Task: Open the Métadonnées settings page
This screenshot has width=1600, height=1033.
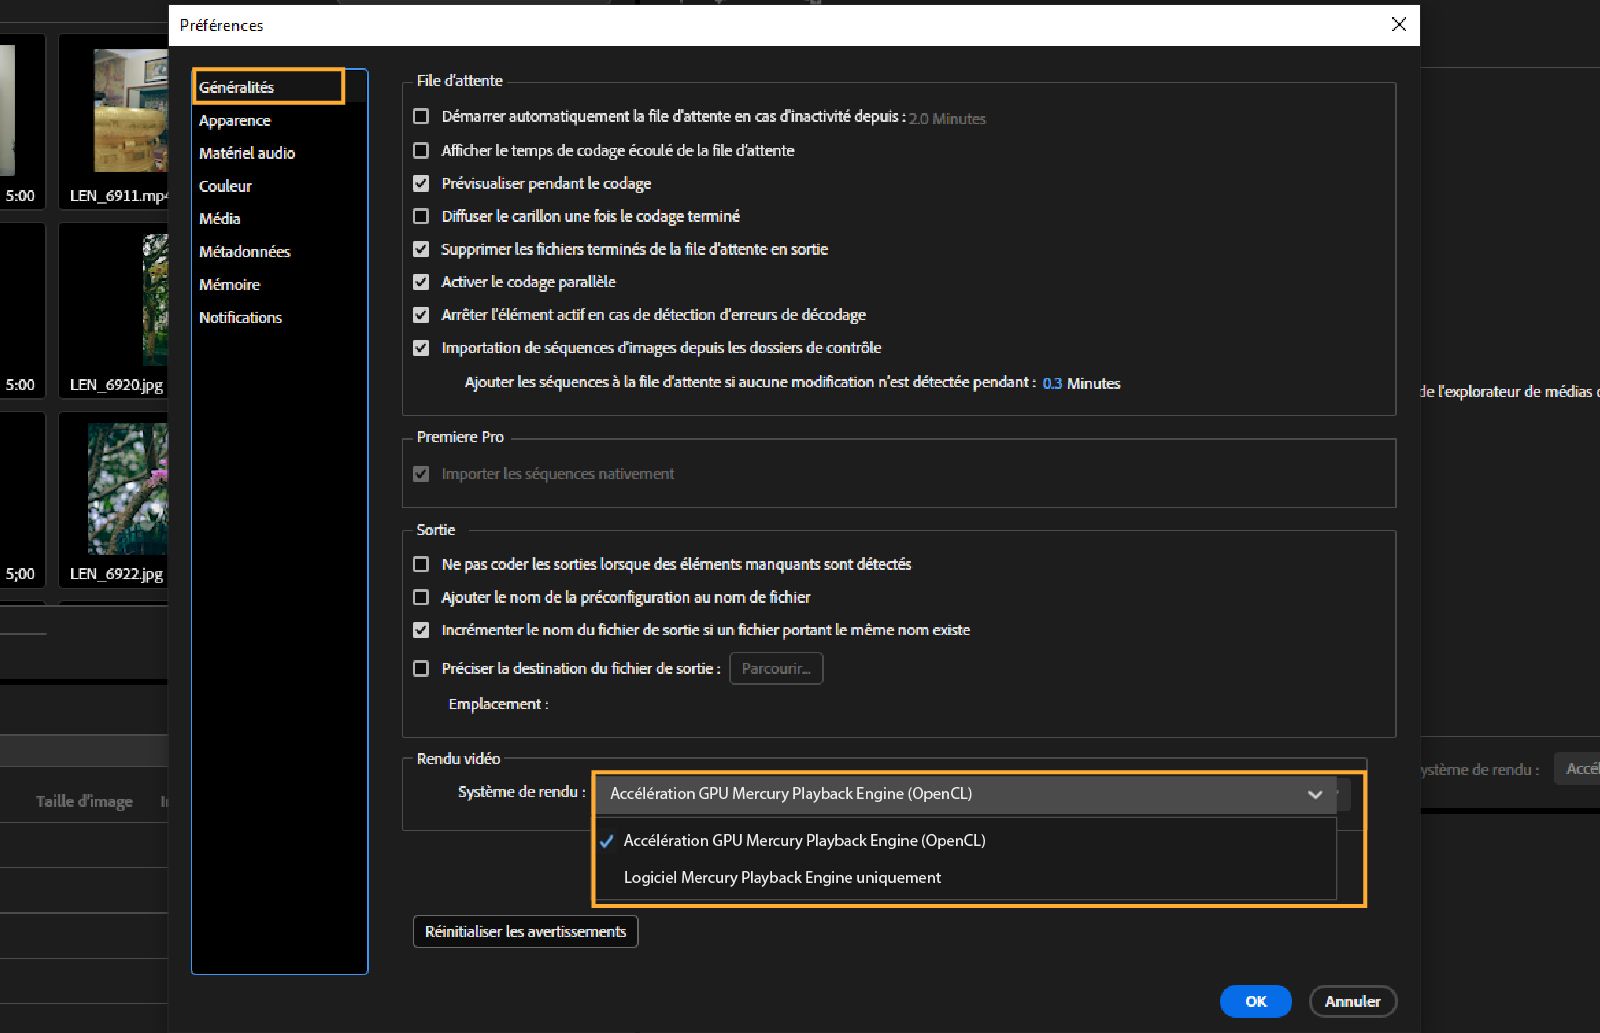Action: (x=245, y=251)
